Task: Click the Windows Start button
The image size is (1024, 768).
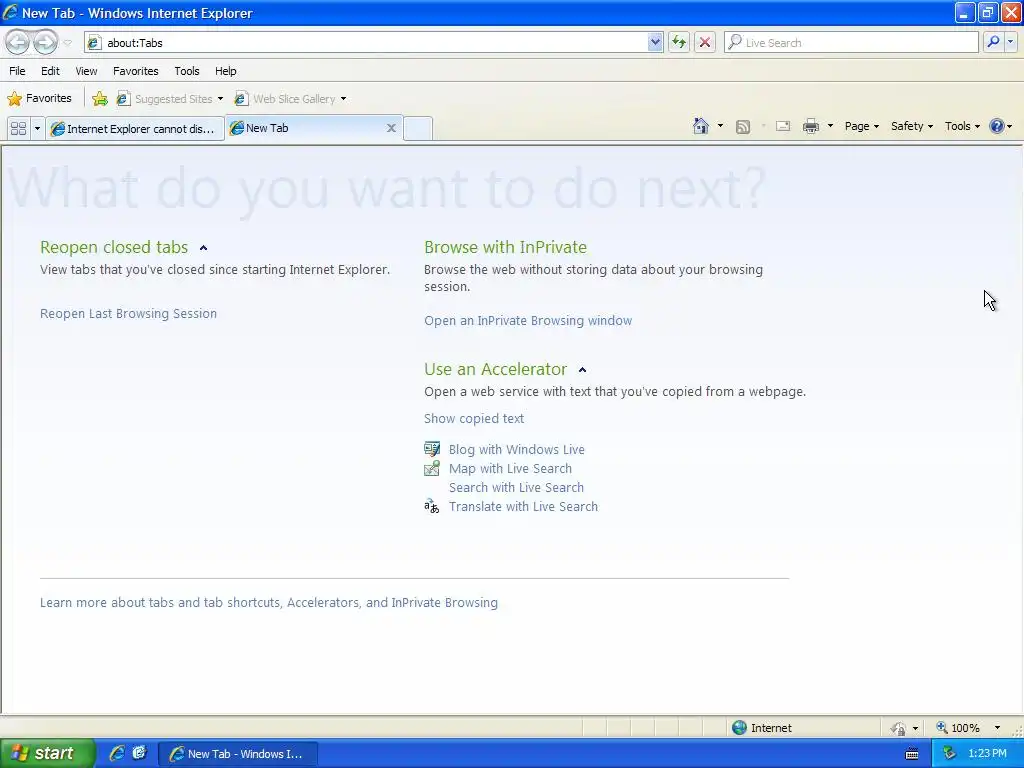Action: tap(47, 753)
